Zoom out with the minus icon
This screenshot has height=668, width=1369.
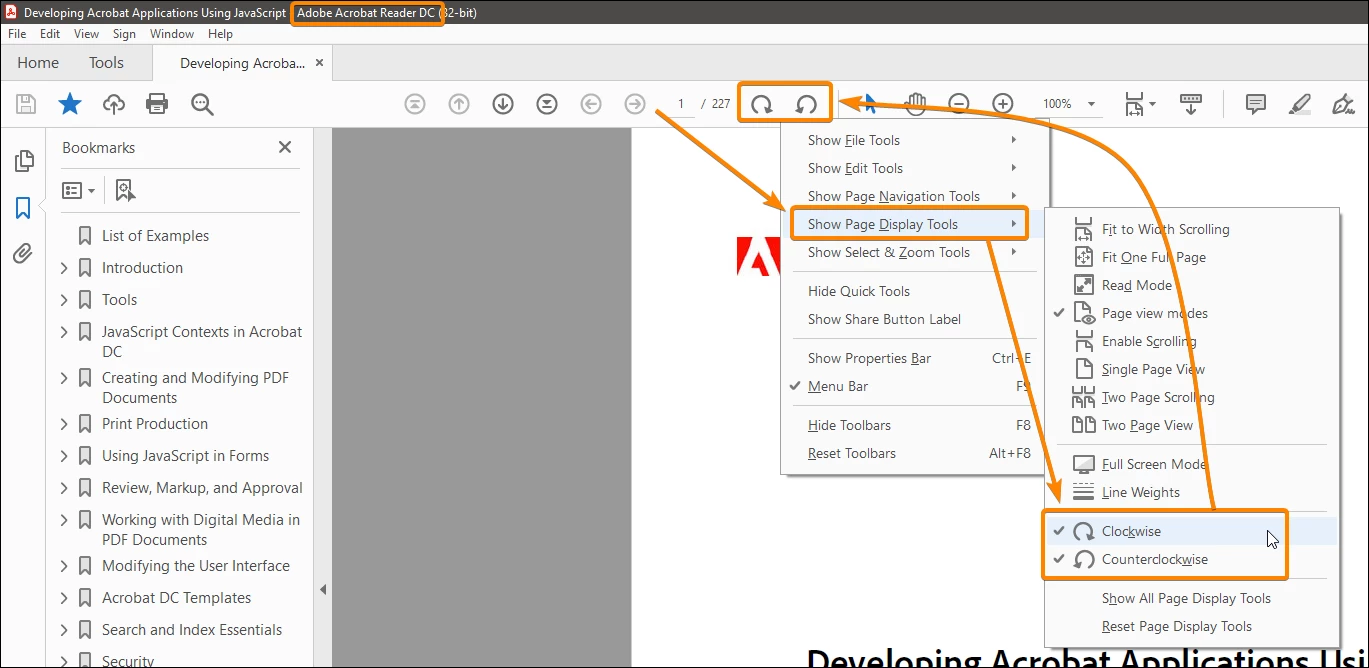(959, 104)
